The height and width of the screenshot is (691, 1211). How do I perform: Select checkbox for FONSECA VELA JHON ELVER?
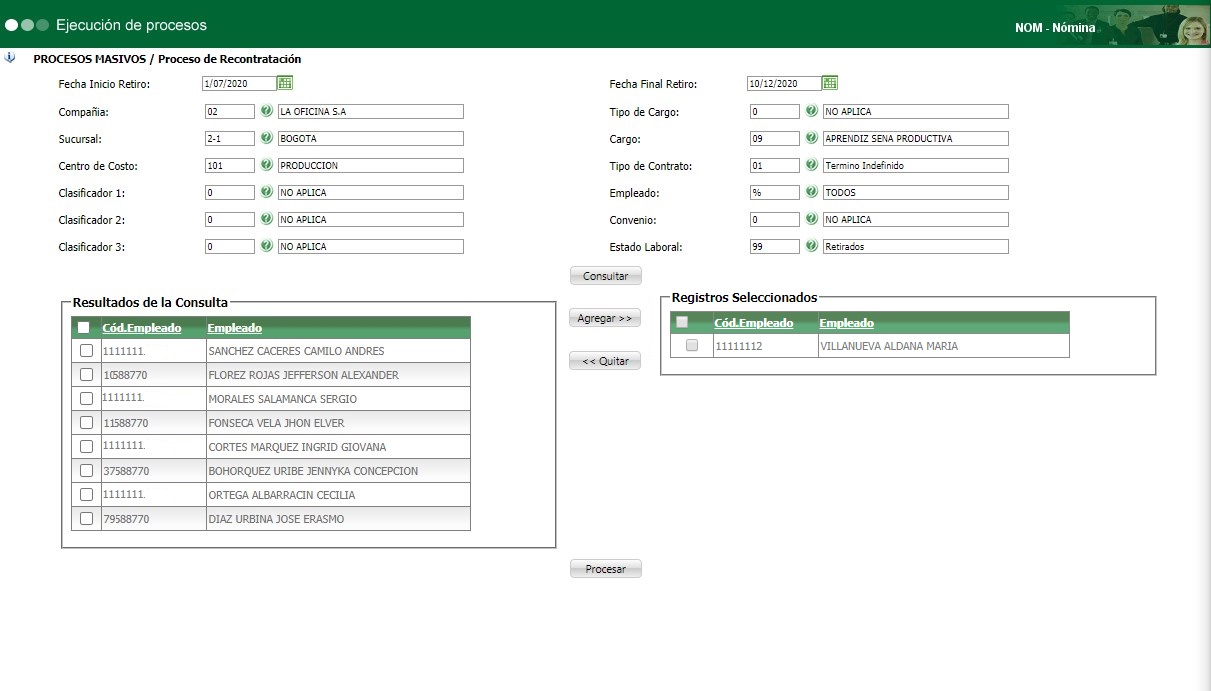(x=86, y=422)
